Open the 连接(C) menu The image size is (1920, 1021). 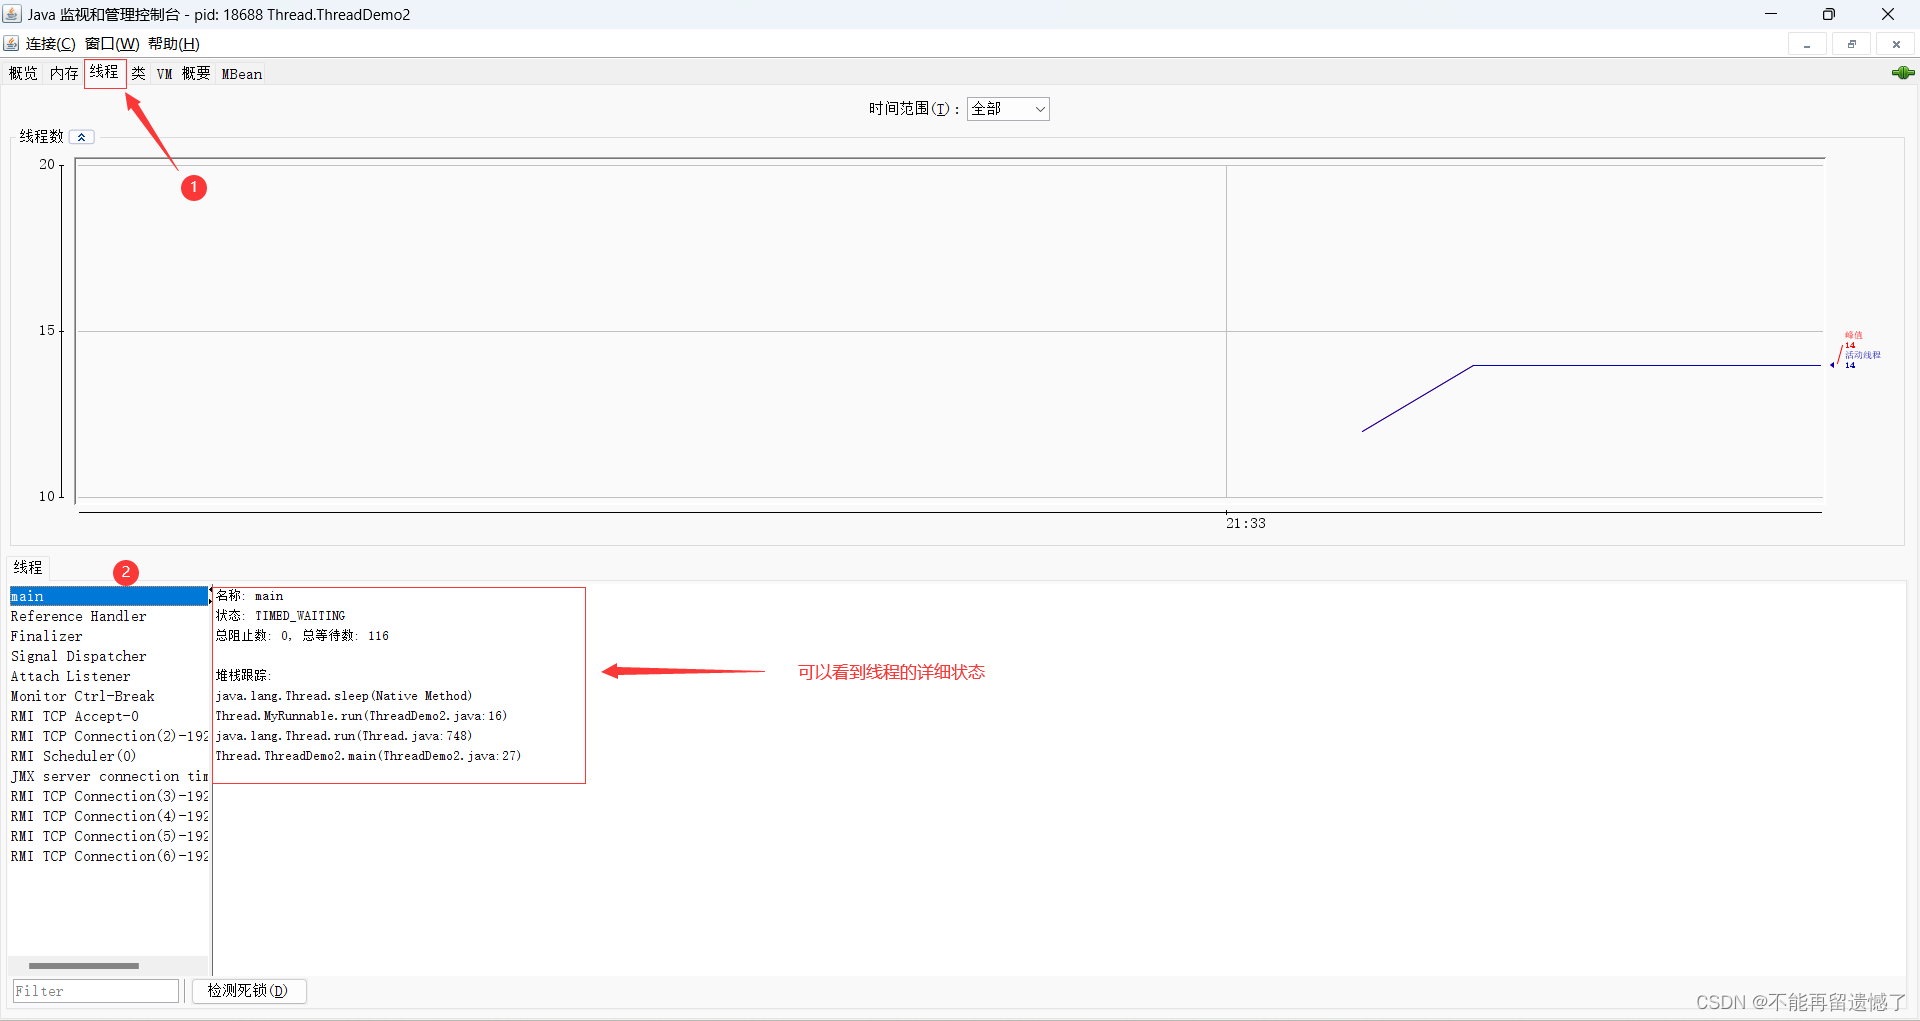(x=50, y=44)
